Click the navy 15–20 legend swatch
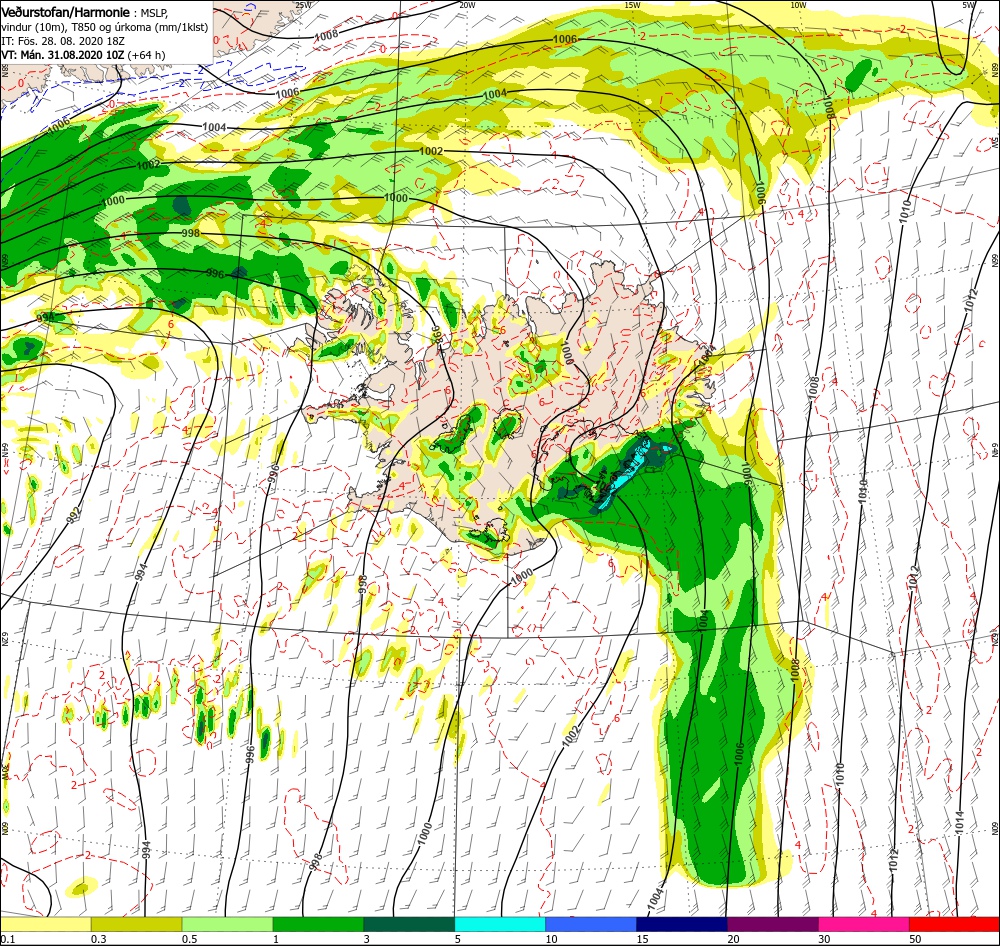Image resolution: width=1000 pixels, height=946 pixels. [x=682, y=924]
